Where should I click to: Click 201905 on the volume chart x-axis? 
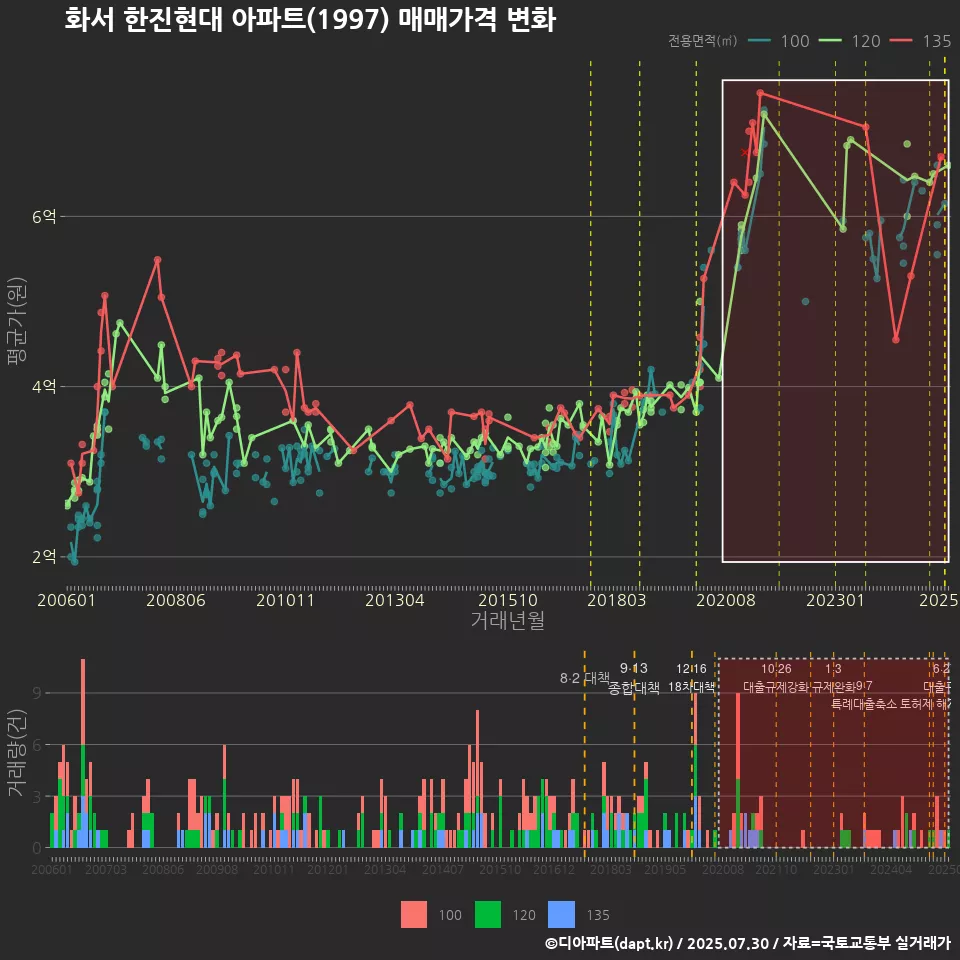[x=666, y=869]
